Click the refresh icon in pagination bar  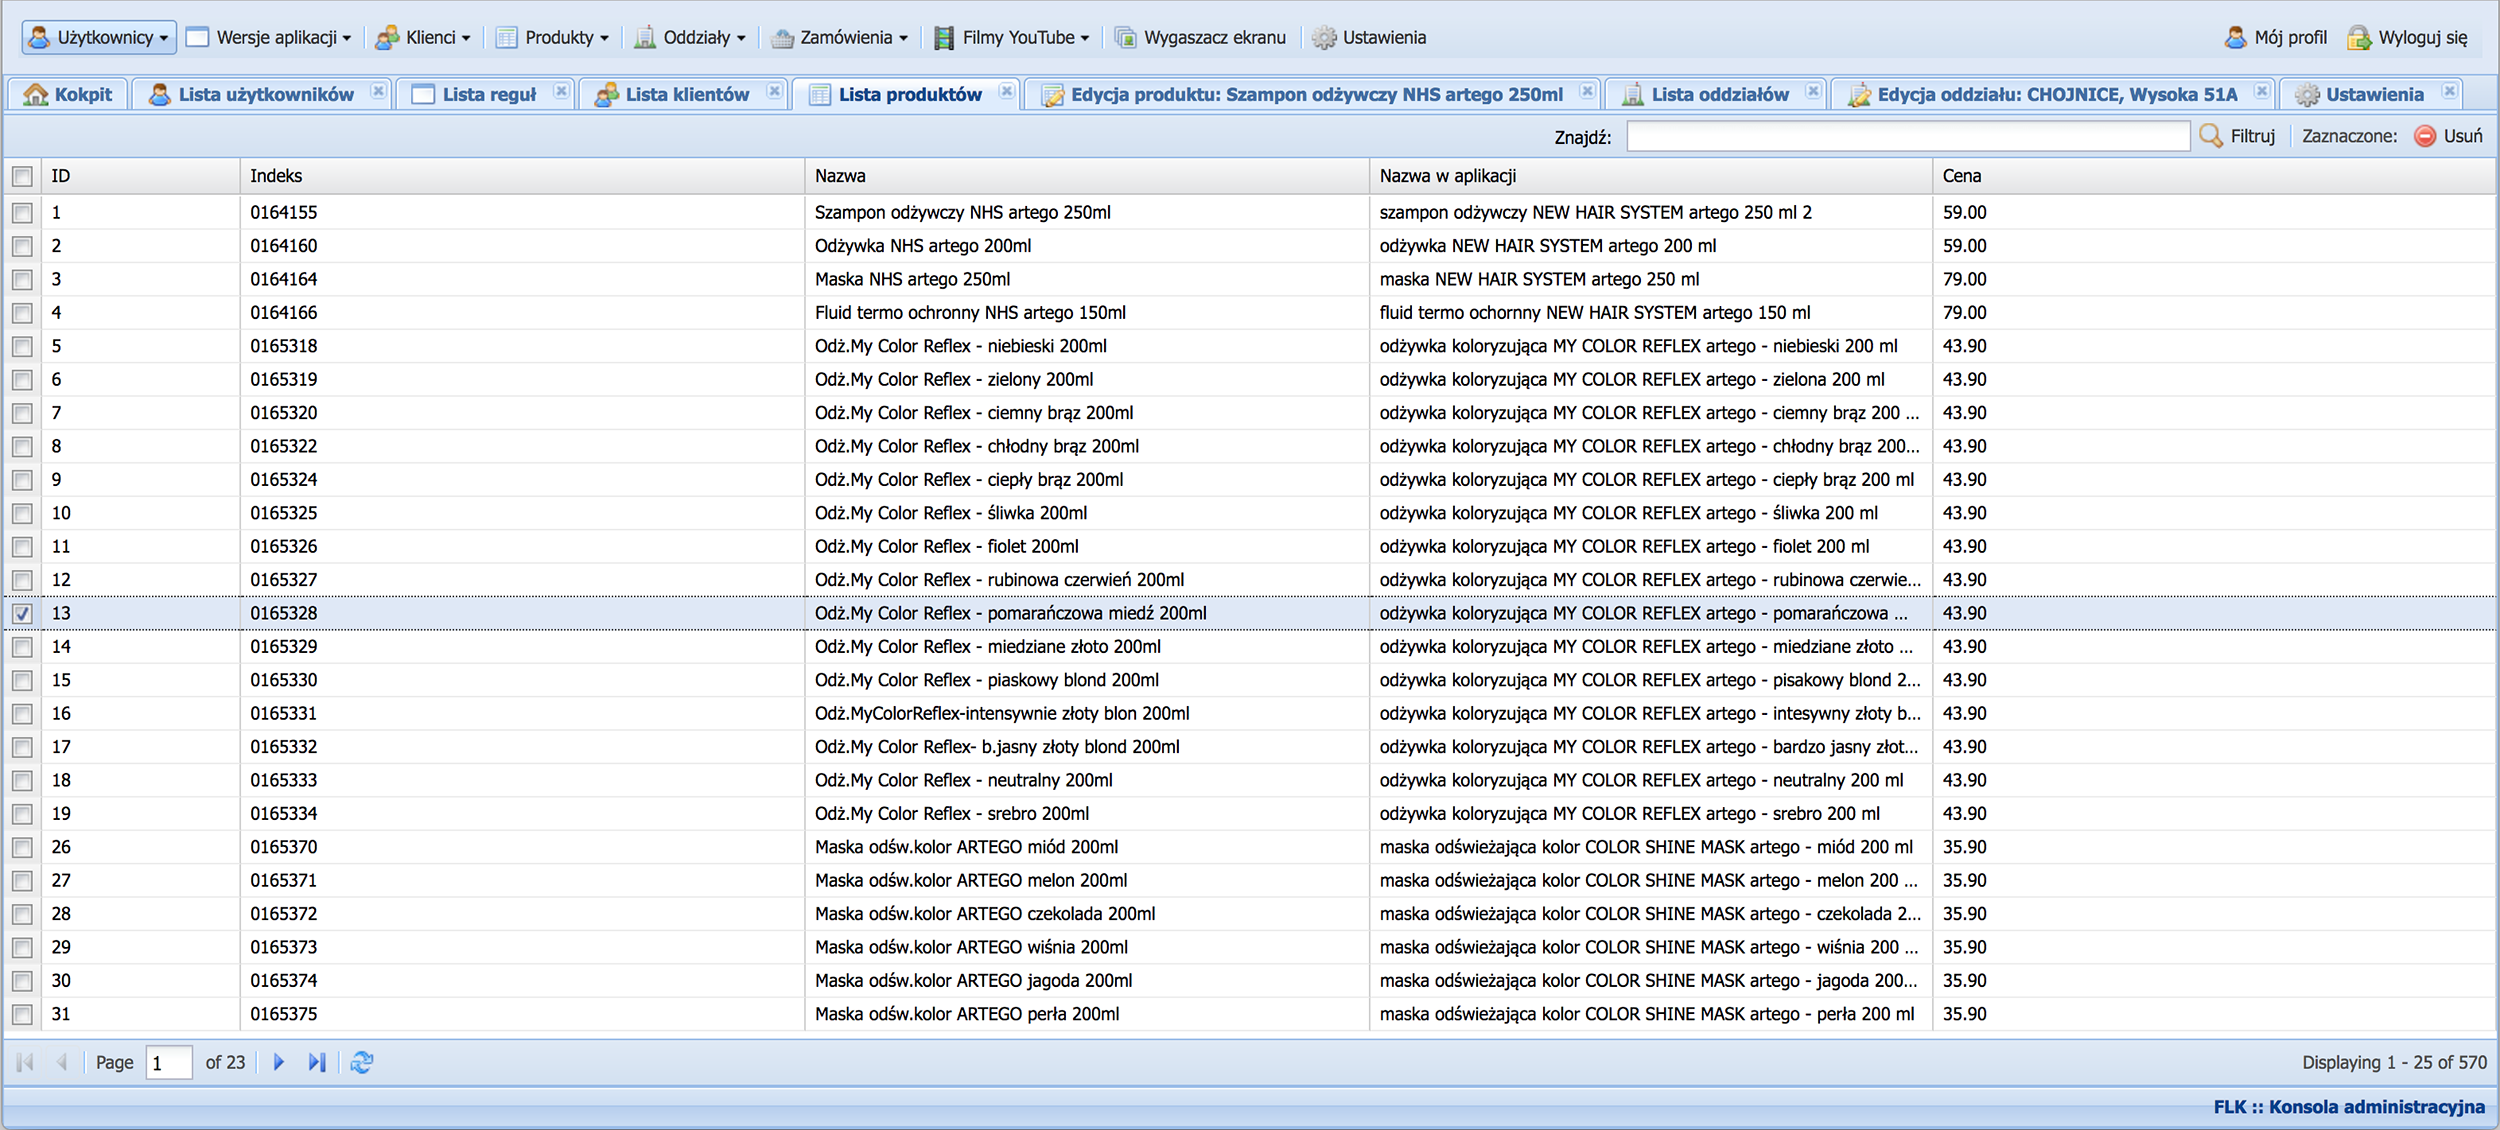click(x=362, y=1062)
